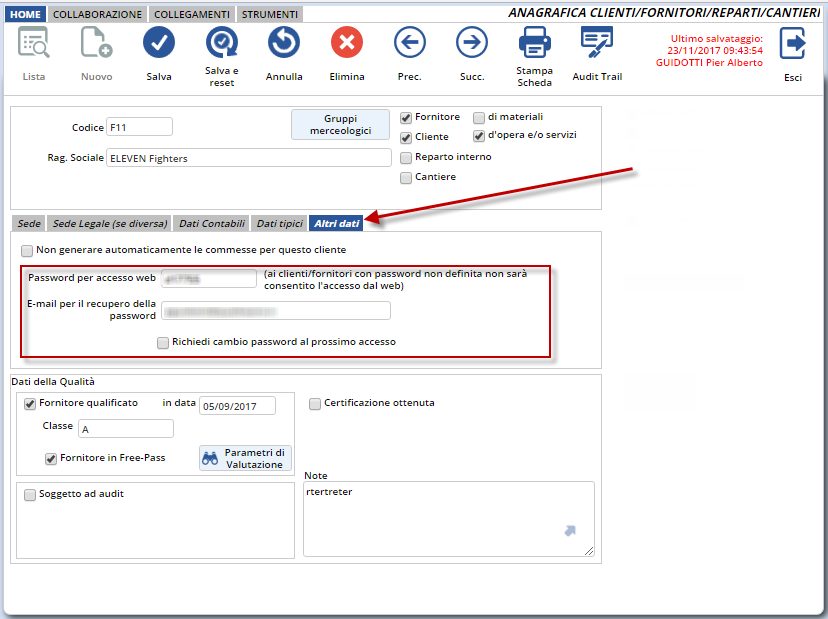
Task: Open the Audit Trail icon
Action: tap(597, 43)
